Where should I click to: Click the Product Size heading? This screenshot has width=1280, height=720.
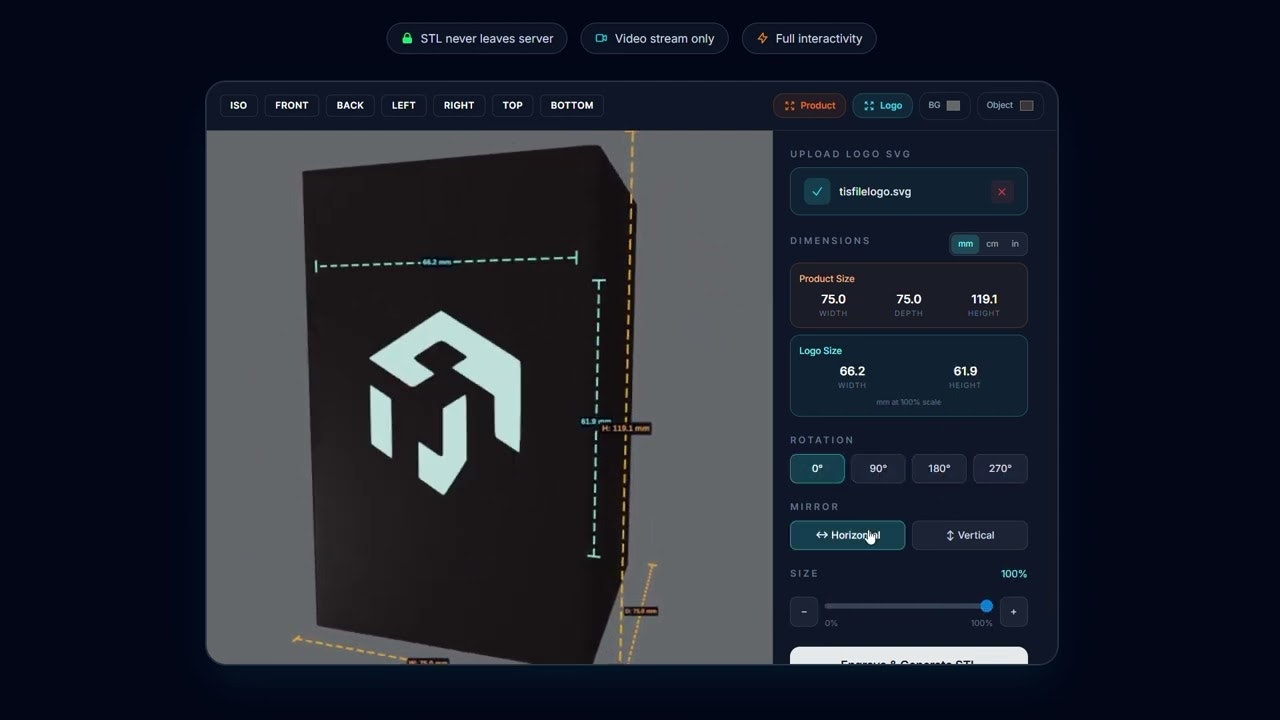tap(827, 279)
